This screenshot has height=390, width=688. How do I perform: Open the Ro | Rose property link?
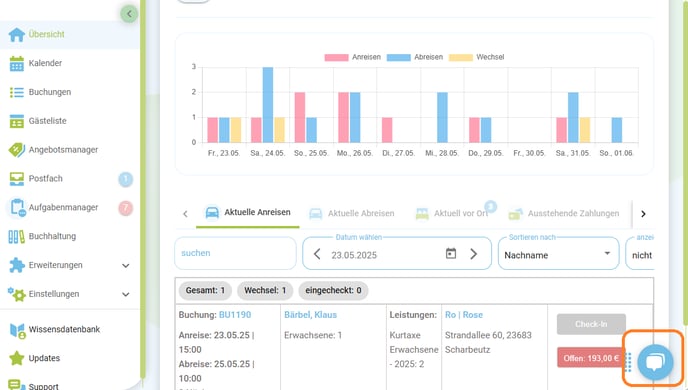point(464,315)
